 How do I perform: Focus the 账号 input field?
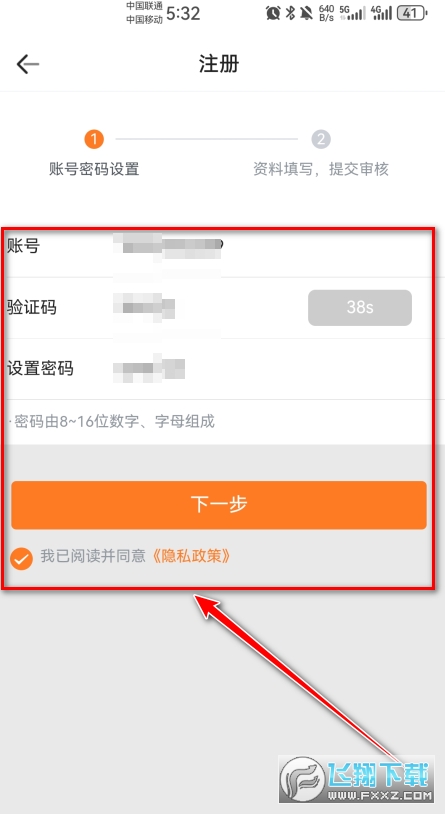[218, 247]
